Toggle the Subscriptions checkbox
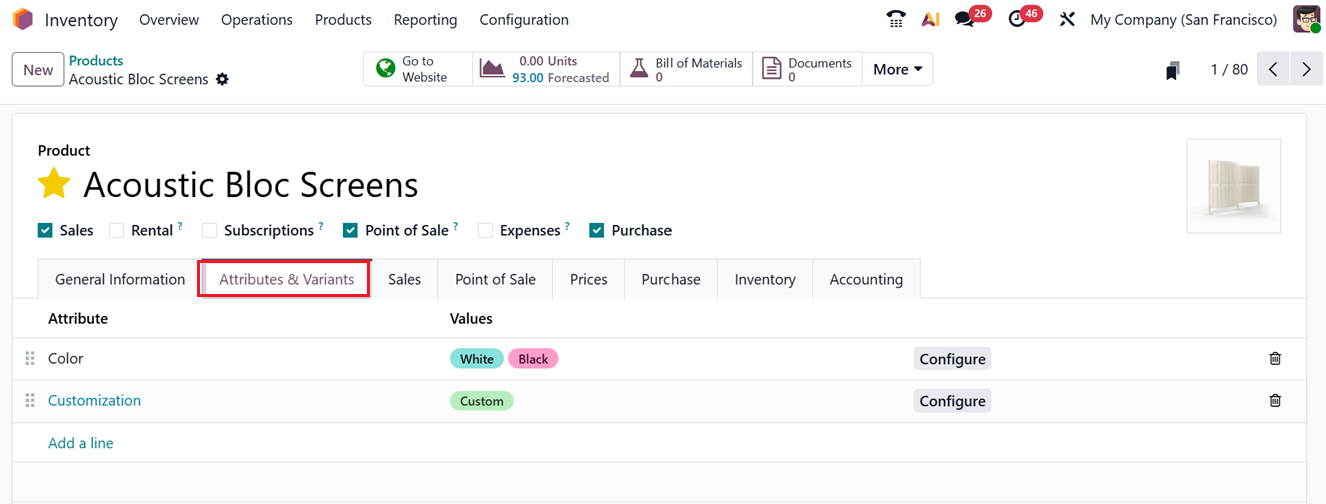The image size is (1326, 504). [x=209, y=230]
